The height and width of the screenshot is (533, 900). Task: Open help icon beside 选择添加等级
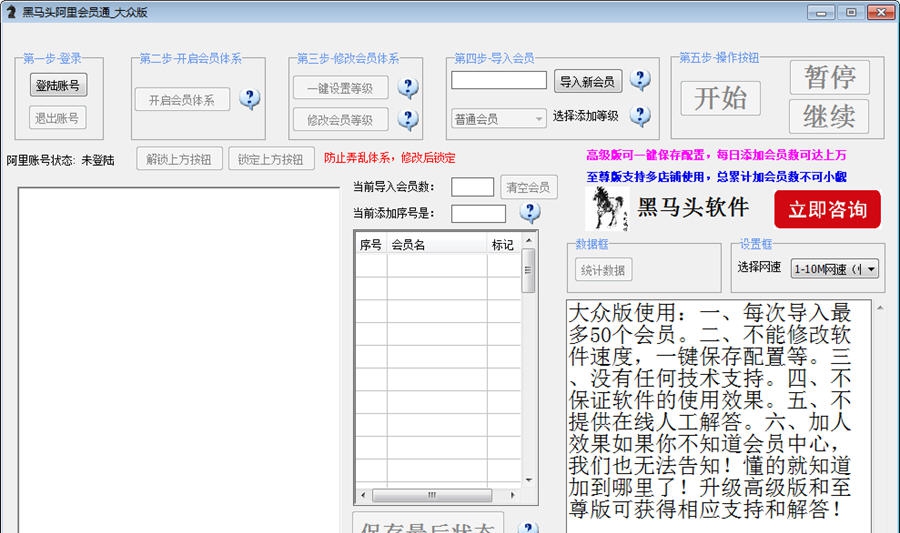[x=640, y=116]
